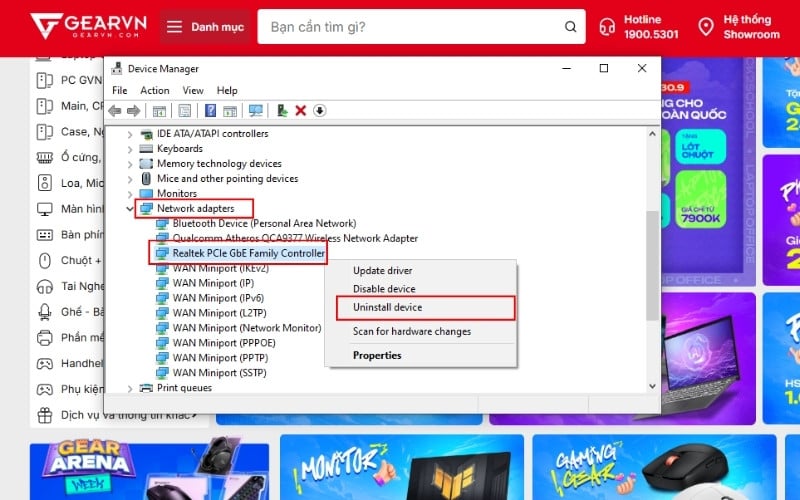The image size is (800, 500).
Task: Click the down-arrow toolbar icon
Action: pos(319,111)
